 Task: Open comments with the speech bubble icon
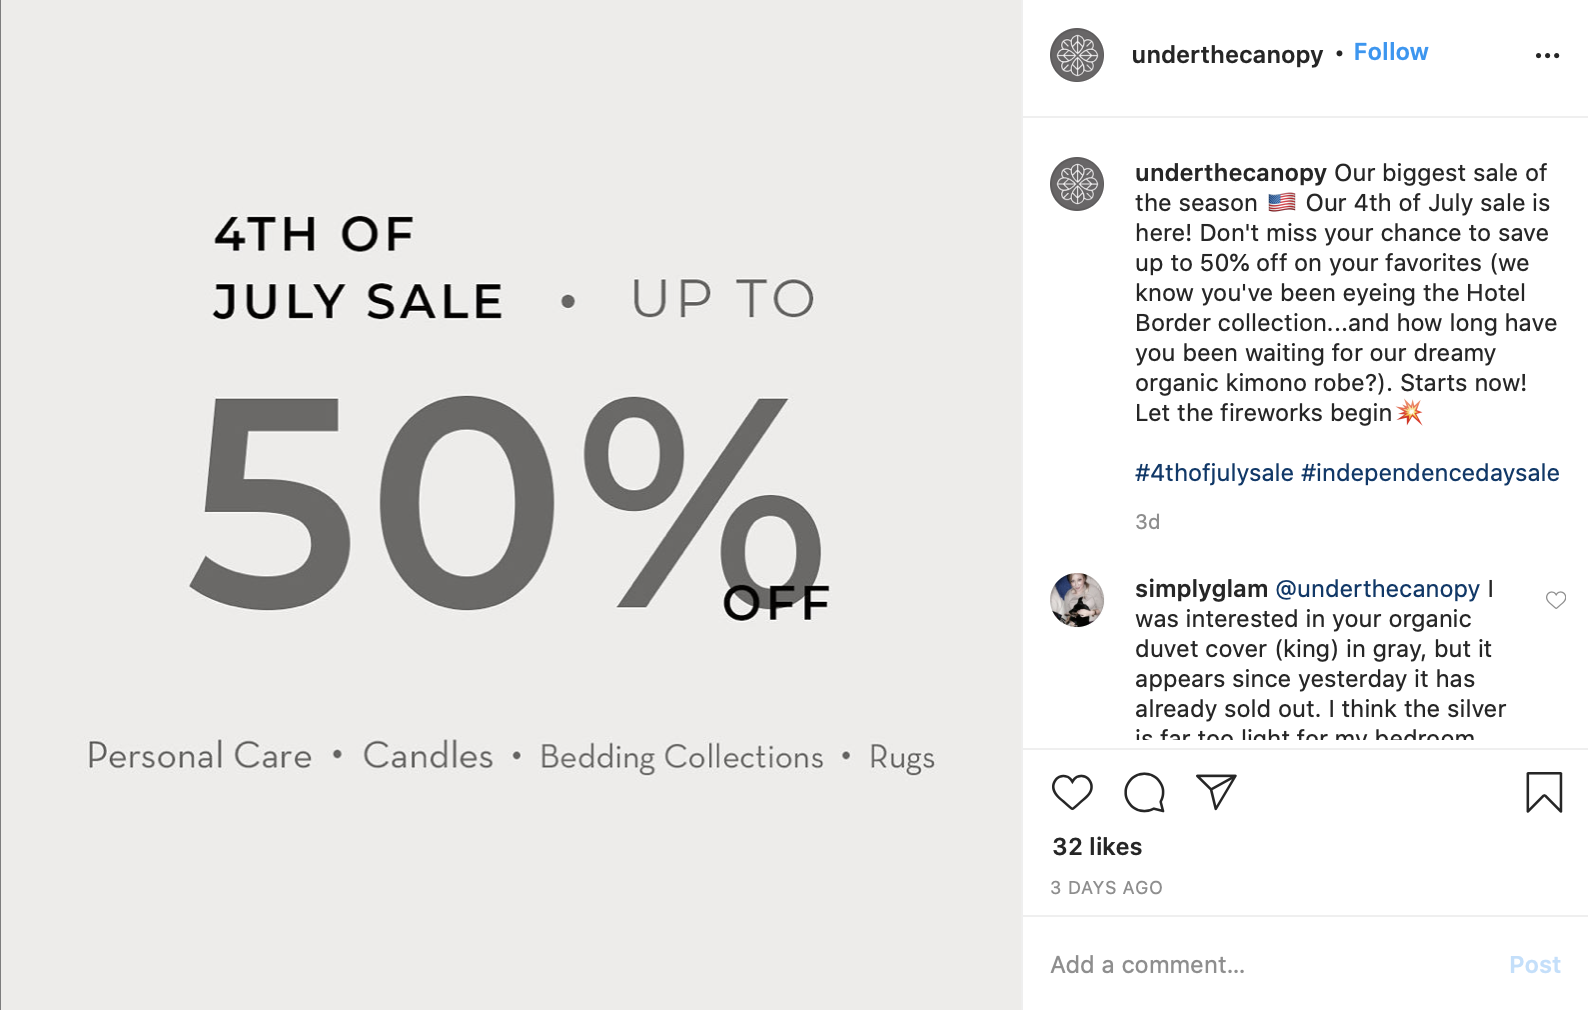pos(1144,792)
